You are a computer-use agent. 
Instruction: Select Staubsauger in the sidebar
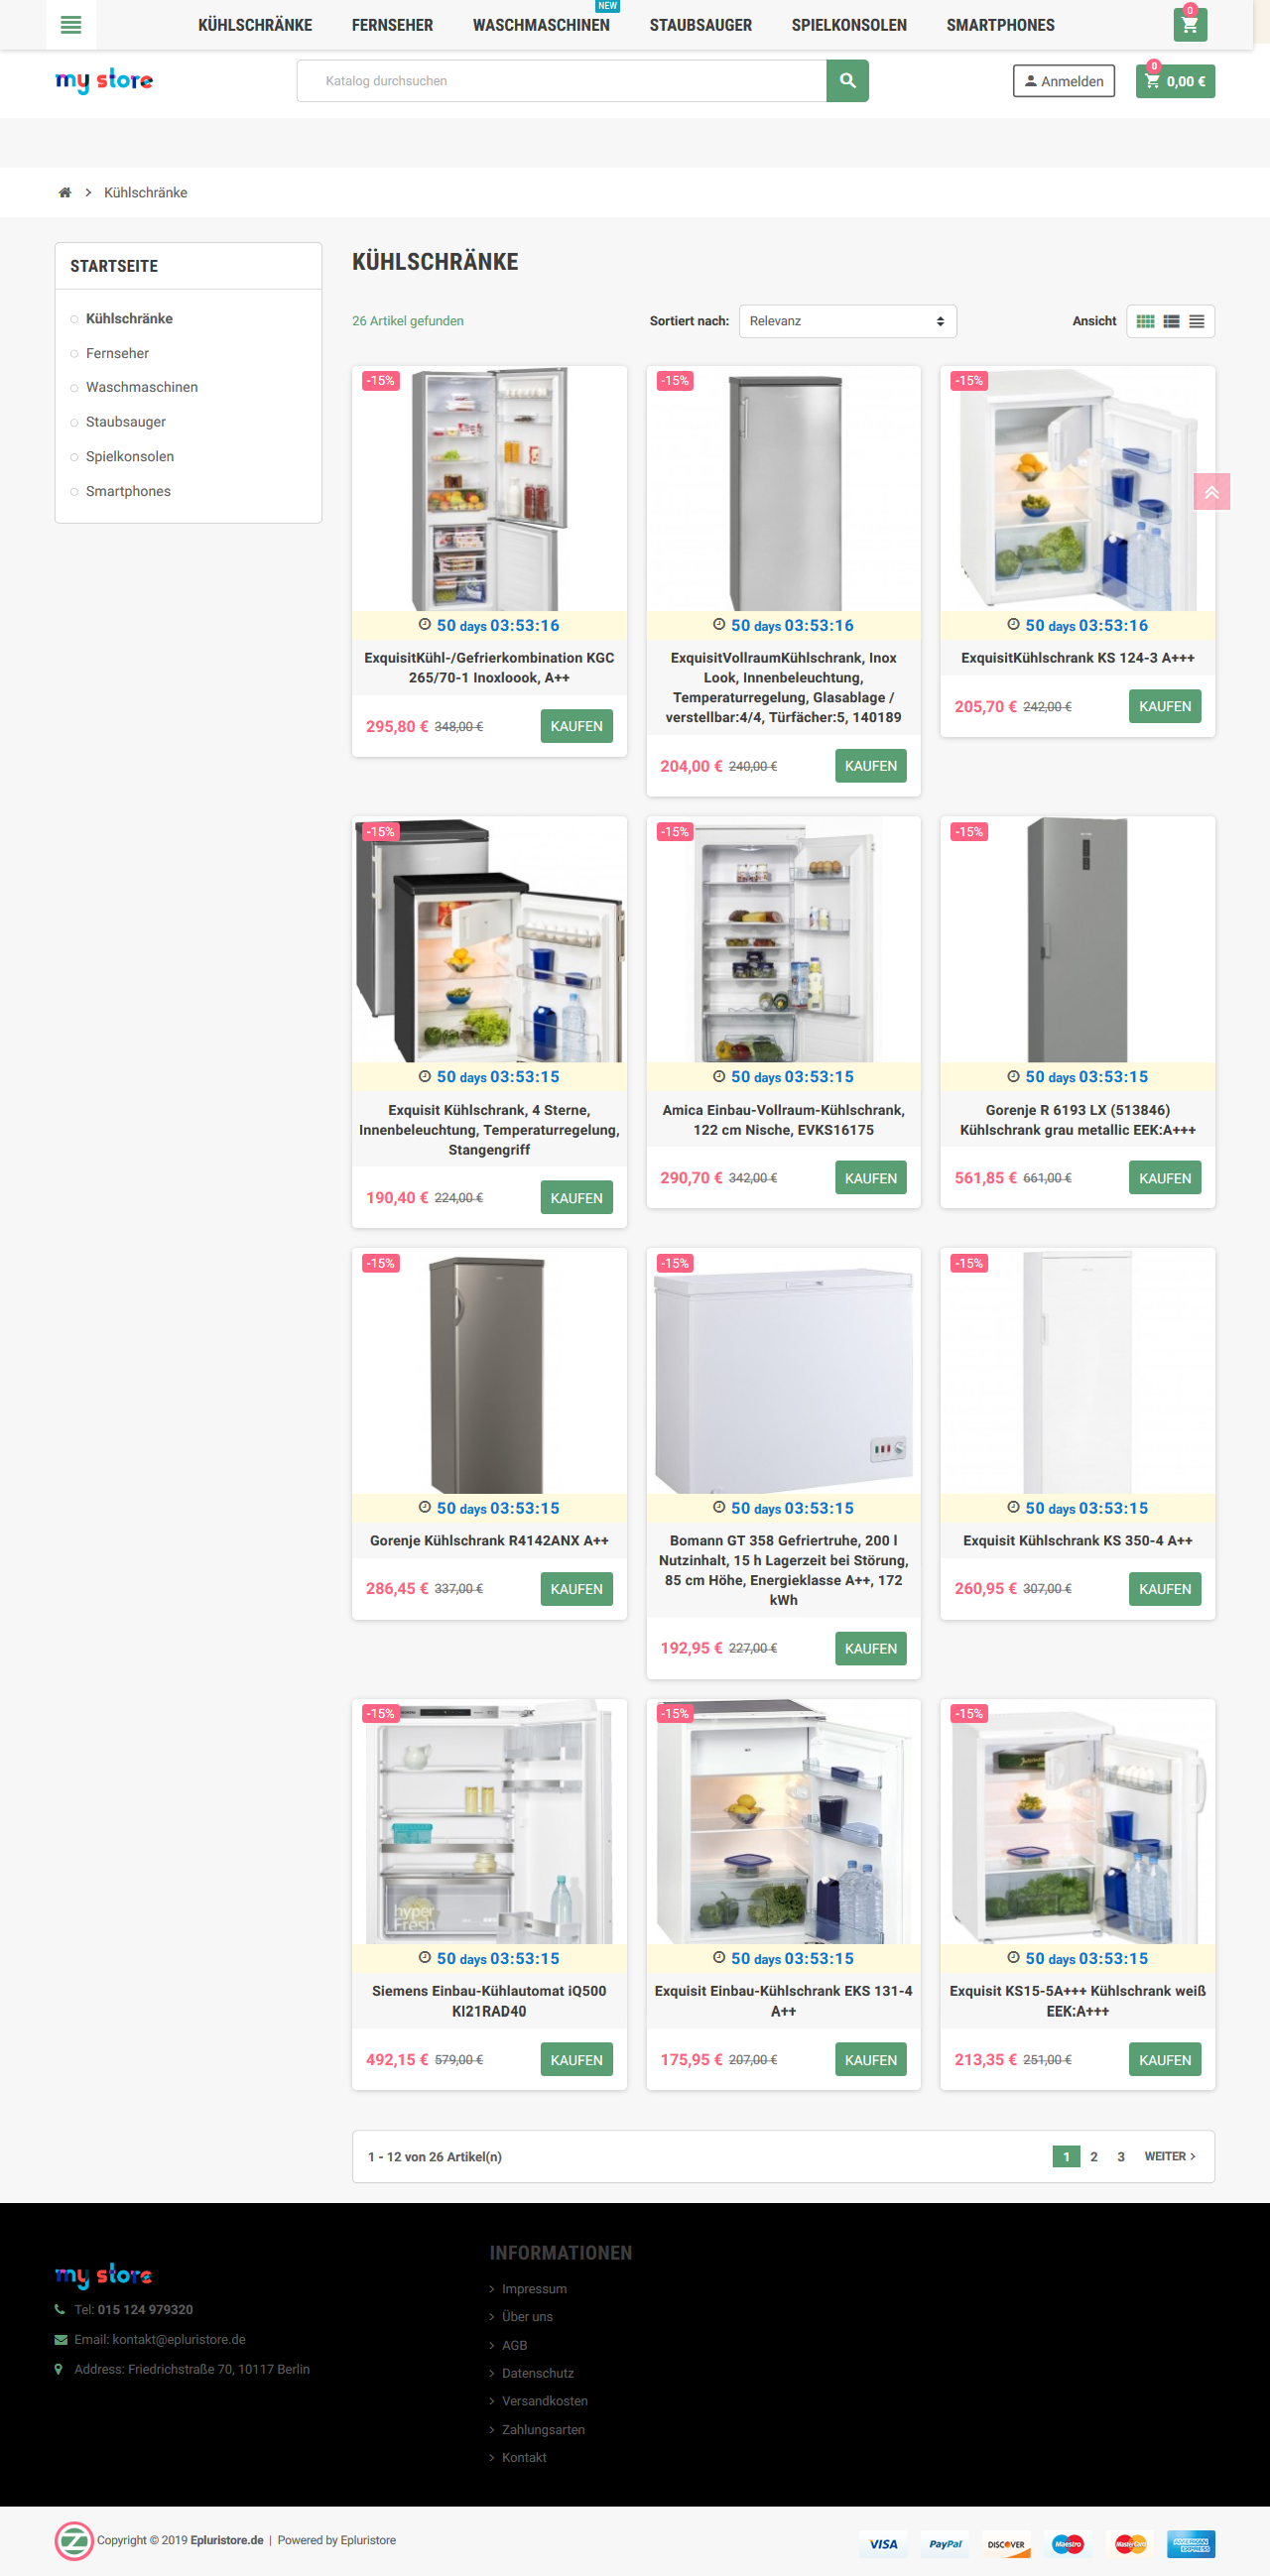[x=126, y=422]
